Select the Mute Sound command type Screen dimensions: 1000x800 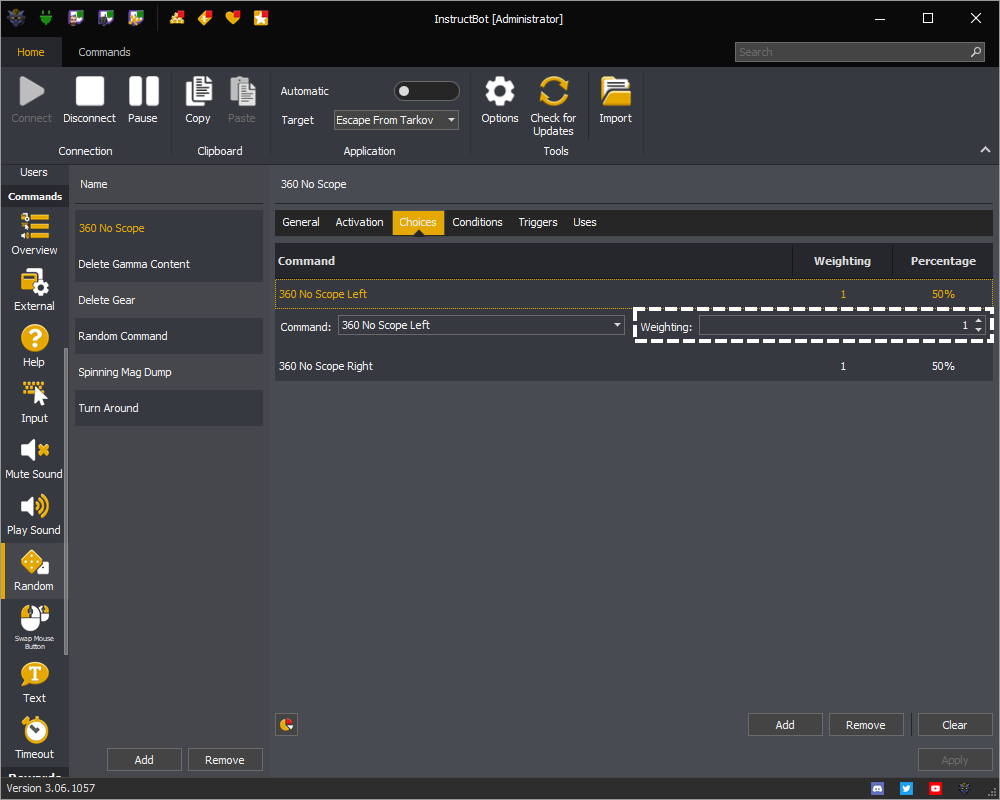[34, 459]
